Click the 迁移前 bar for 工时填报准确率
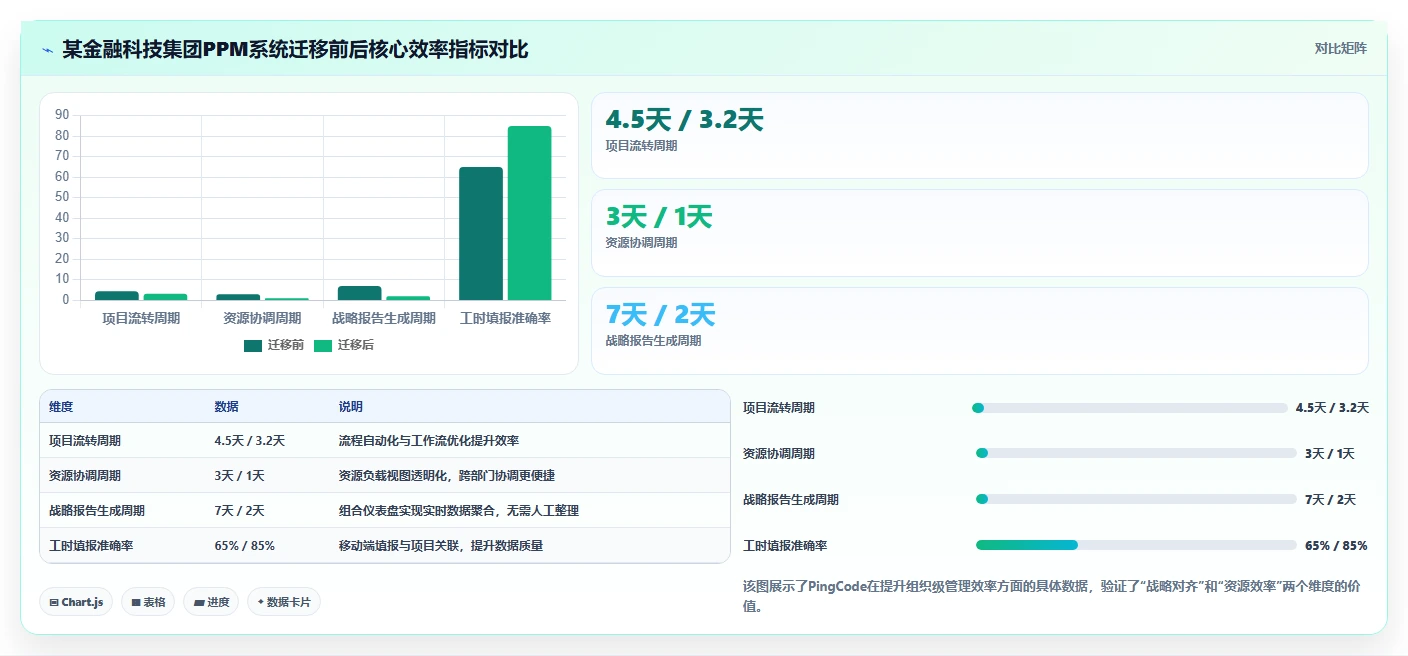 [x=481, y=233]
